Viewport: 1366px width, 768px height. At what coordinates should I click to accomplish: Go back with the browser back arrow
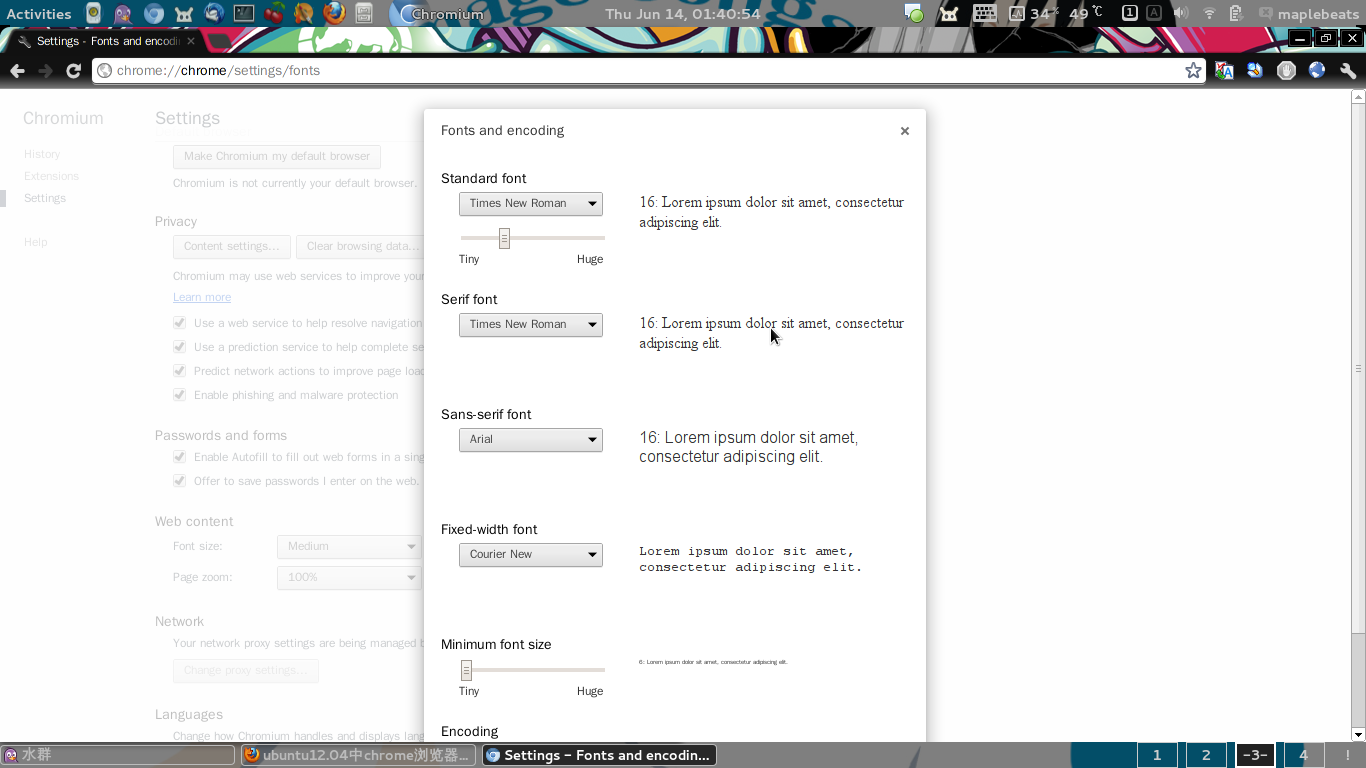pos(17,71)
